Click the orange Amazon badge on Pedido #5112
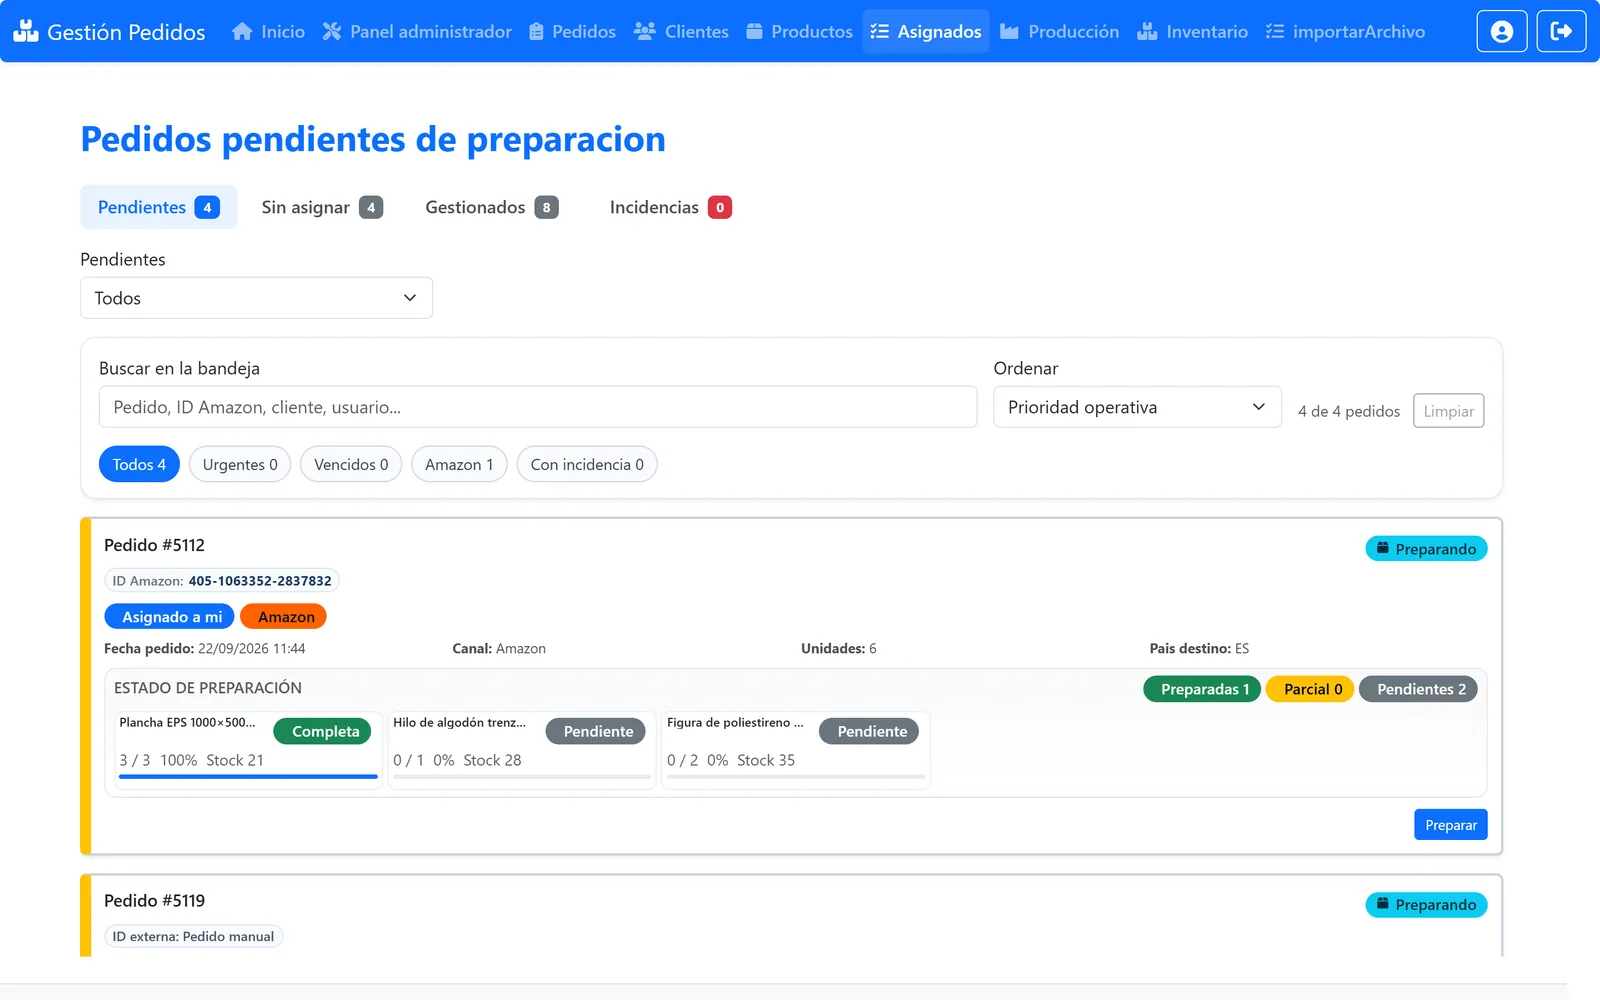 283,617
